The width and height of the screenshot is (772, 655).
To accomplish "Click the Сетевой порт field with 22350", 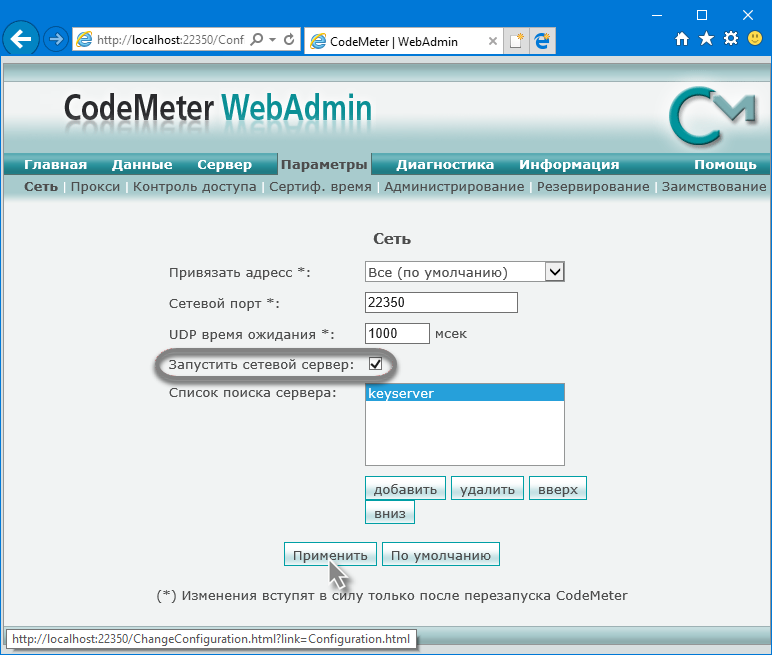I will tap(441, 302).
